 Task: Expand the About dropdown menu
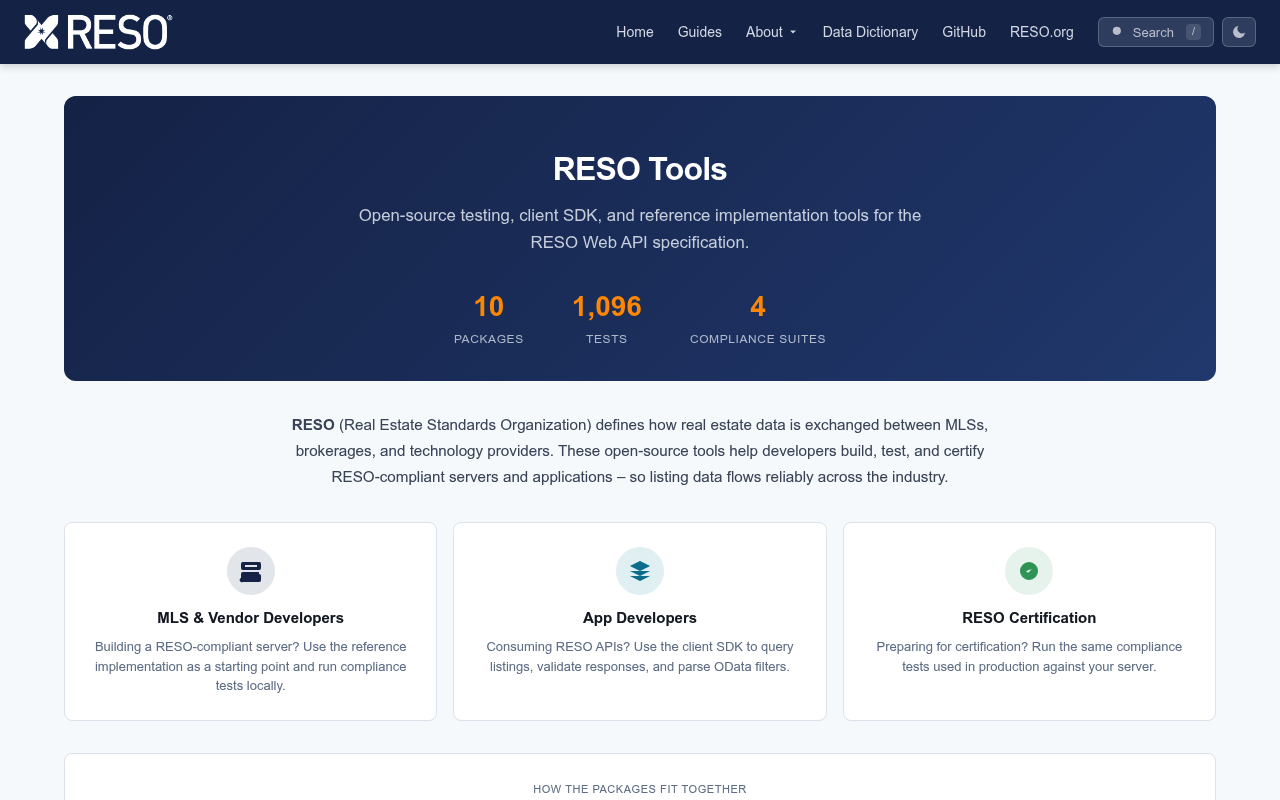point(771,32)
